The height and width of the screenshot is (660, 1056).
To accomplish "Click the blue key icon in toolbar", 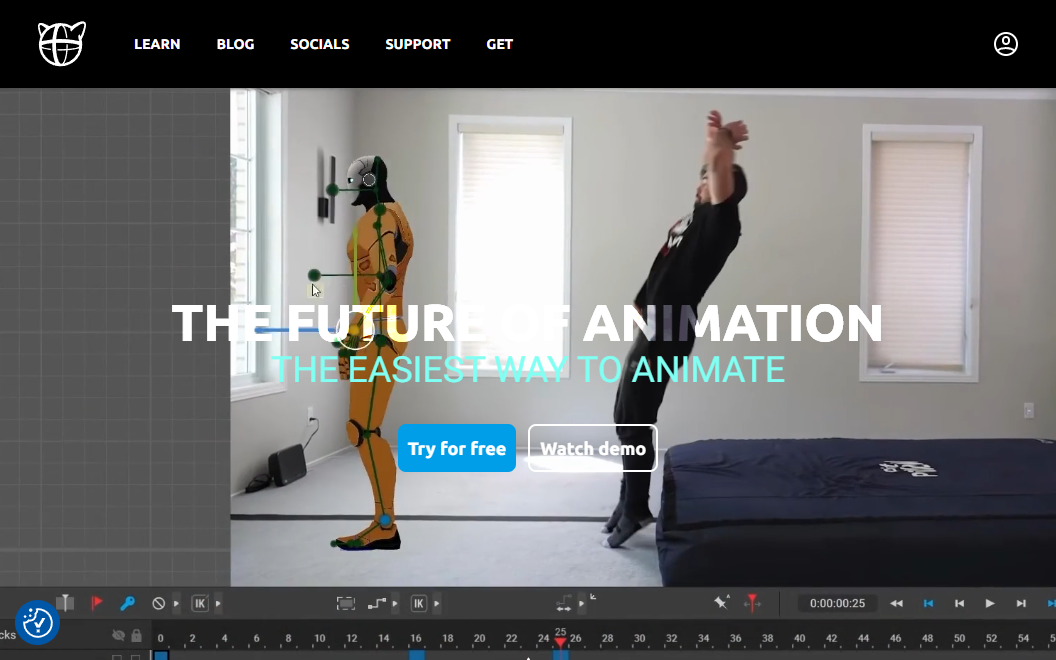I will coord(127,603).
